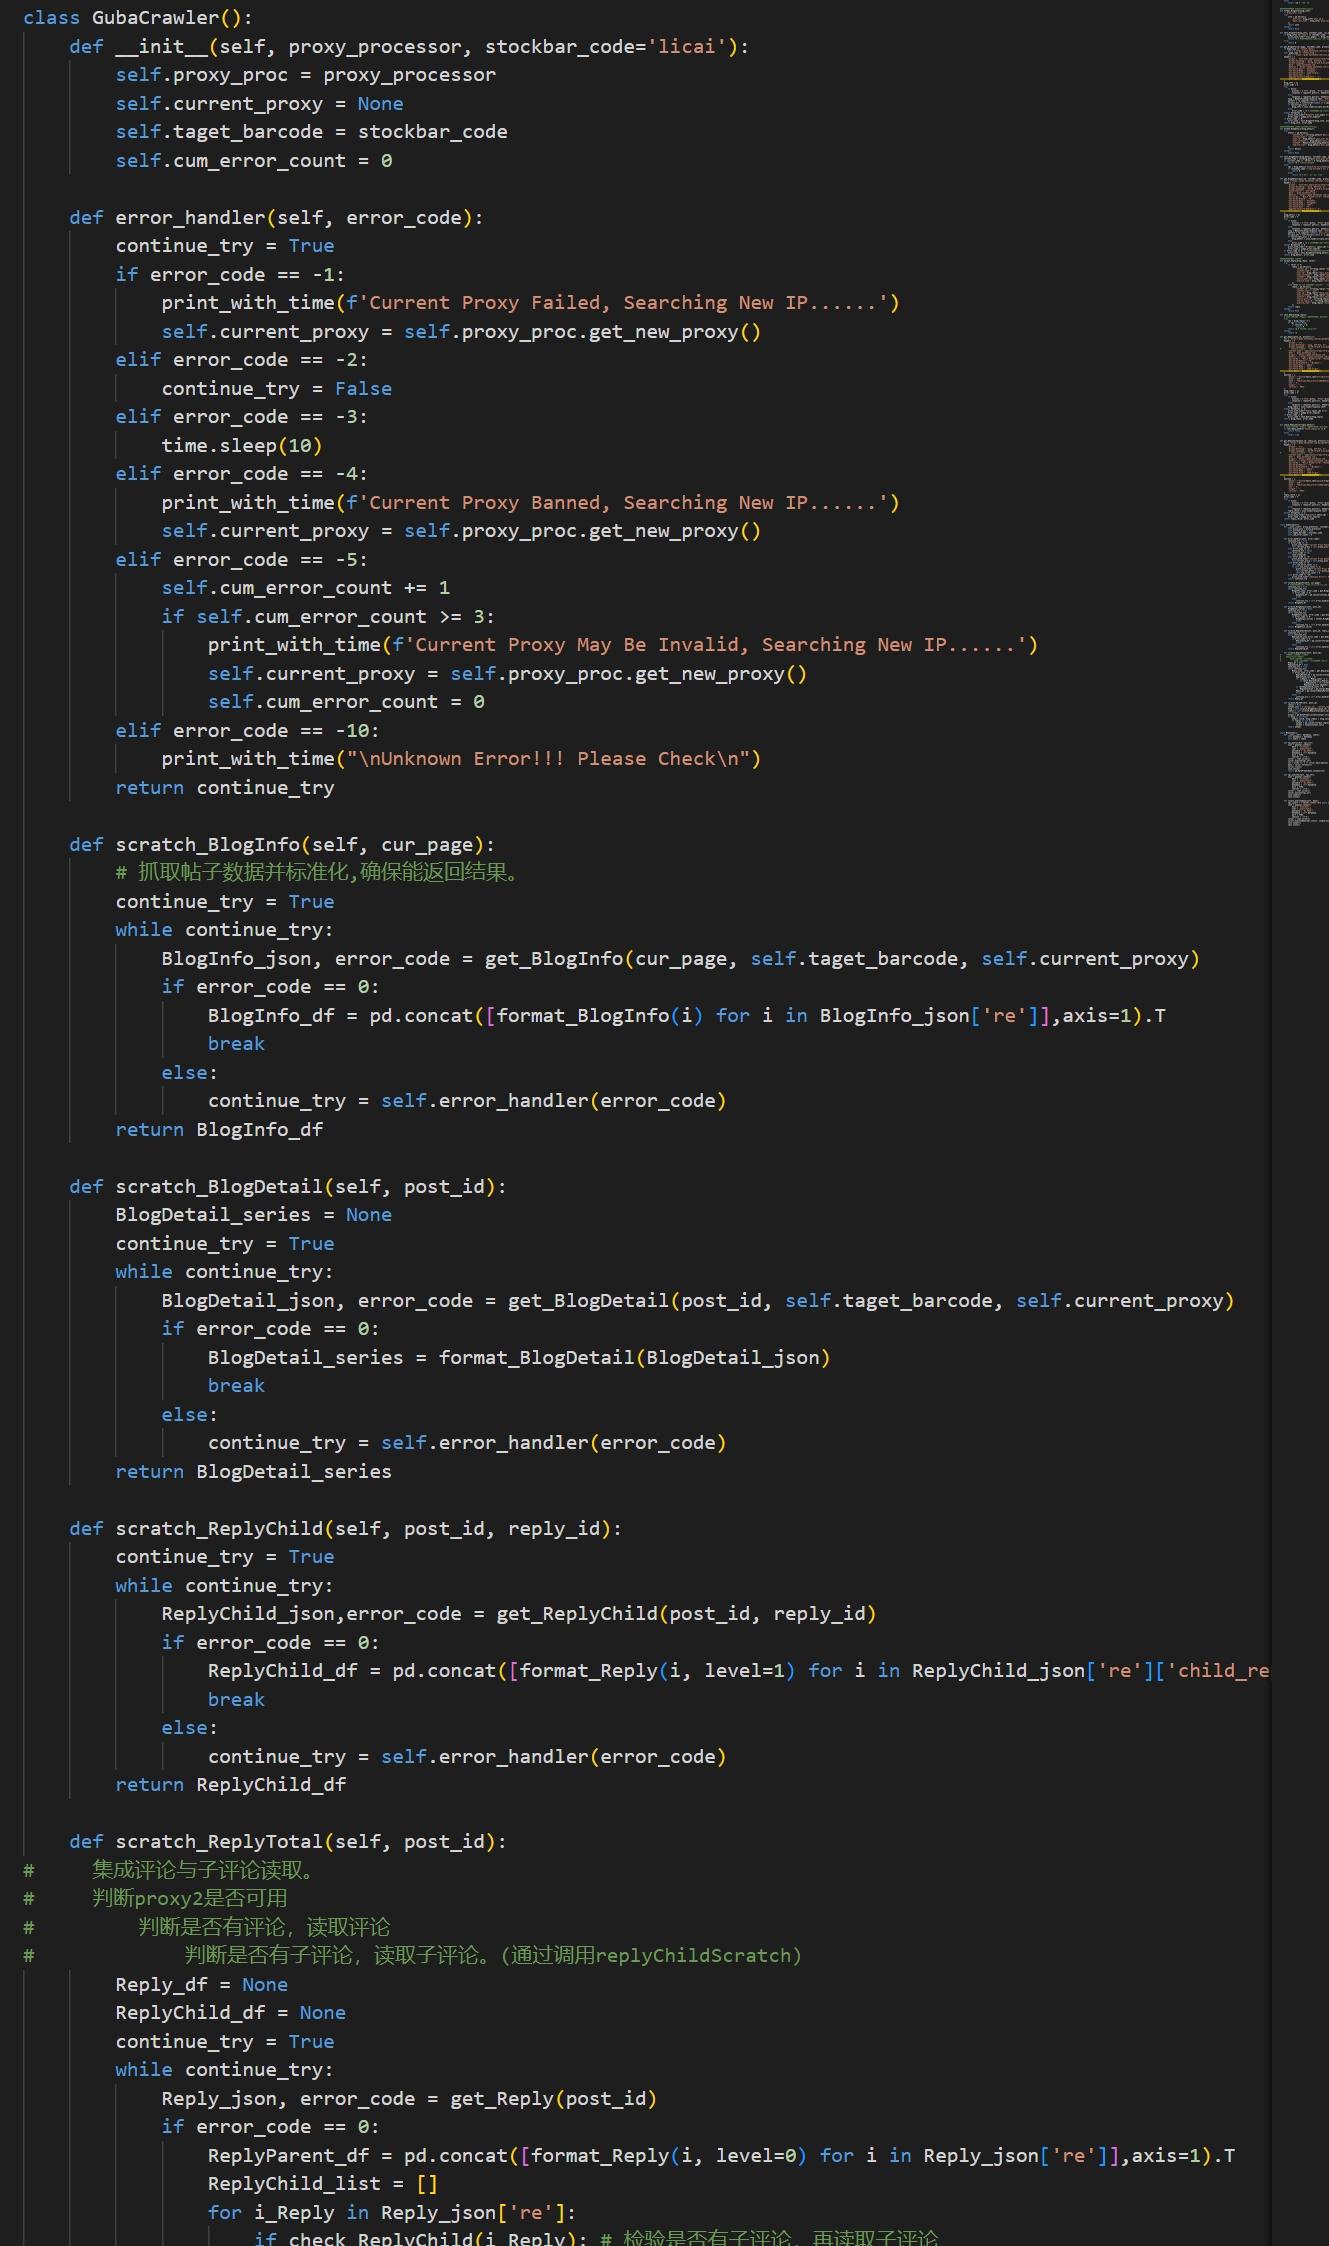
Task: Click the continue_try = False line
Action: point(277,388)
